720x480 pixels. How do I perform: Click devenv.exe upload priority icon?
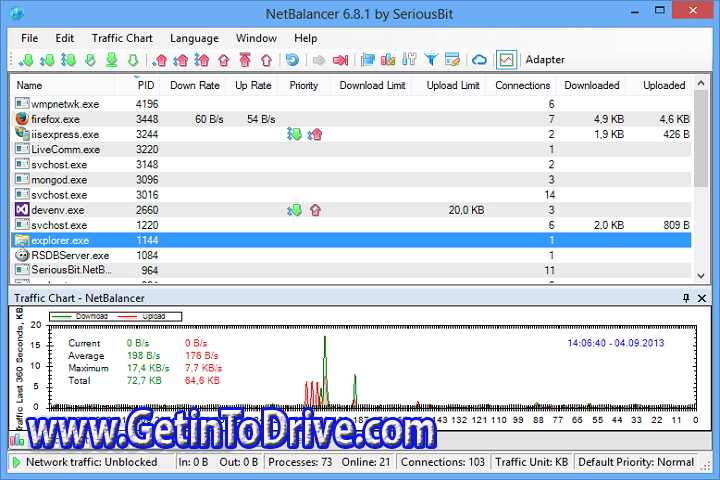tap(315, 210)
